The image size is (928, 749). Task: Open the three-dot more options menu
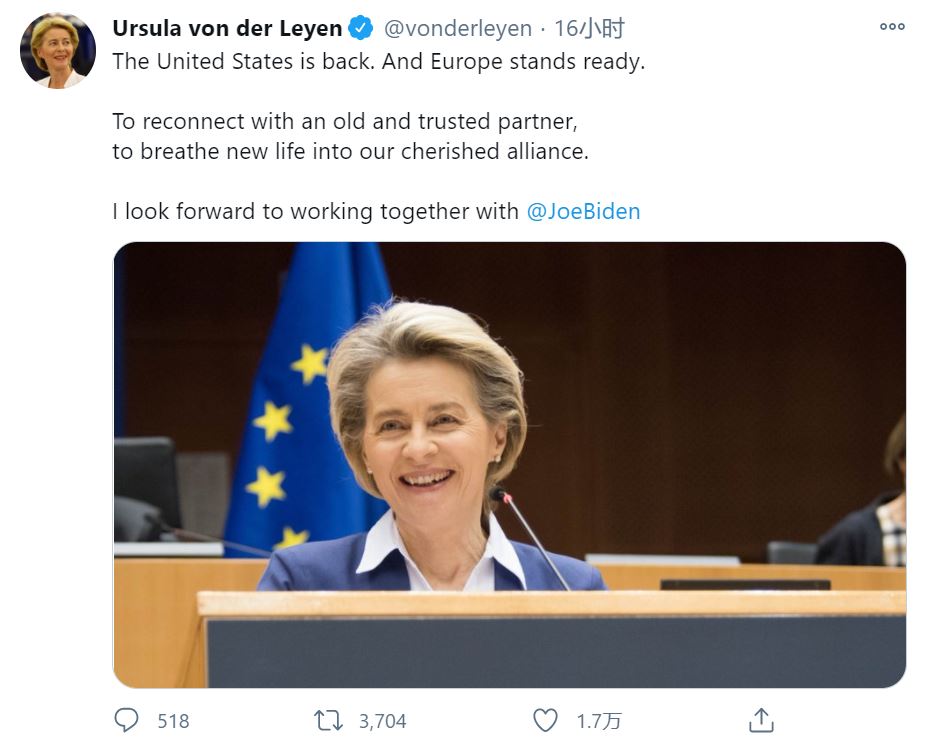click(x=891, y=28)
